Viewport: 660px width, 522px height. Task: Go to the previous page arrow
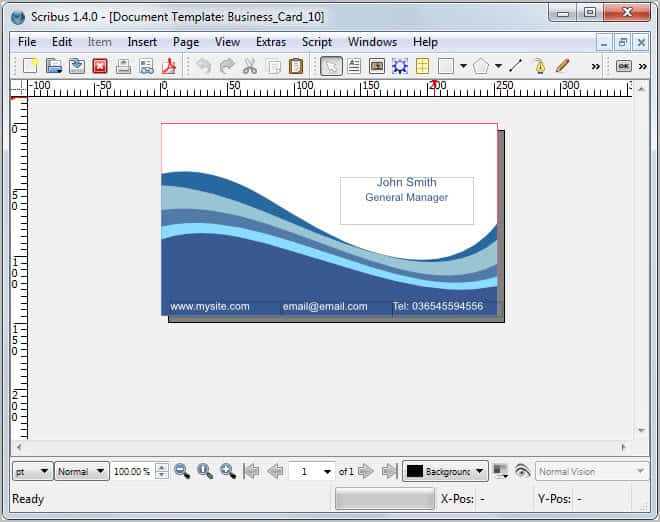(276, 471)
